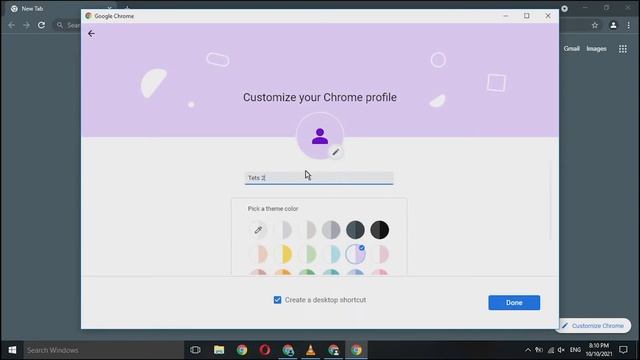Select the light green theme color
Viewport: 640px width, 360px height.
pos(307,254)
